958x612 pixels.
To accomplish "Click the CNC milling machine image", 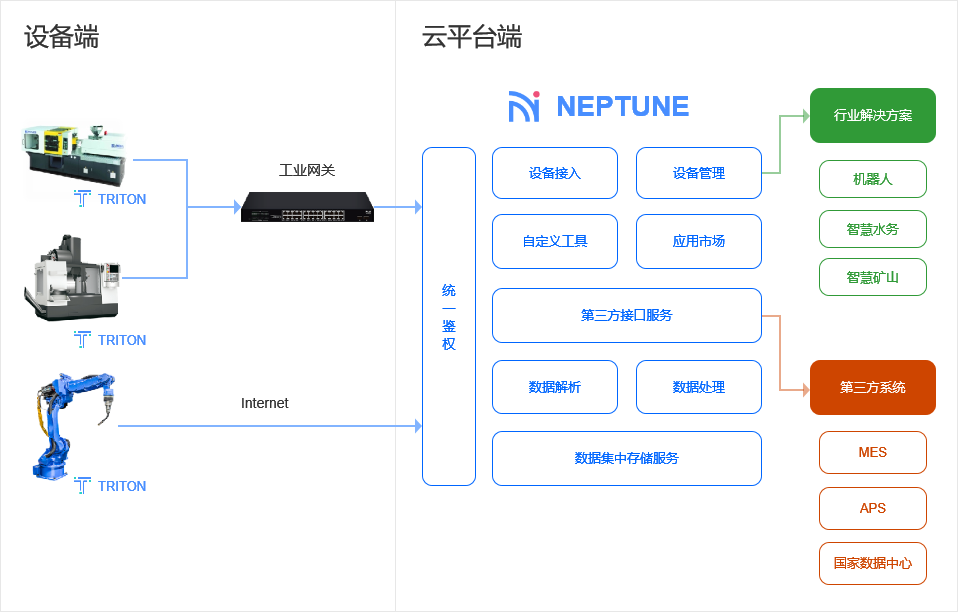I will click(x=71, y=278).
